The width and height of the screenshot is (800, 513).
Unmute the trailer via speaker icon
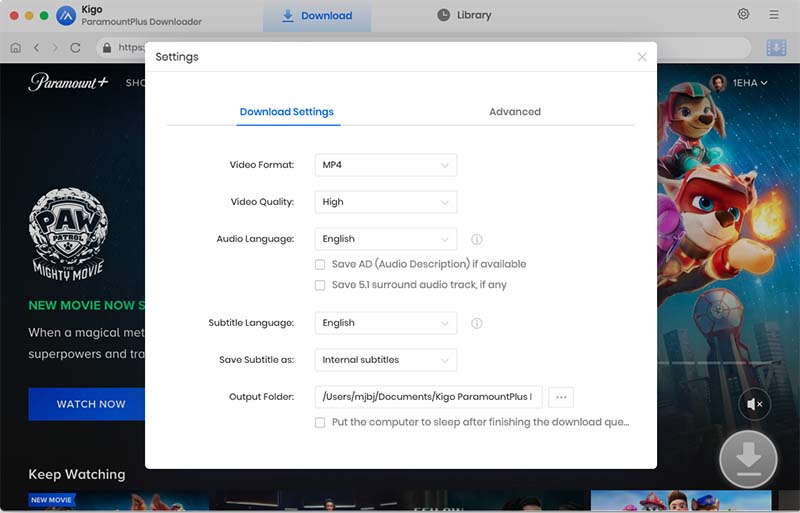coord(754,404)
